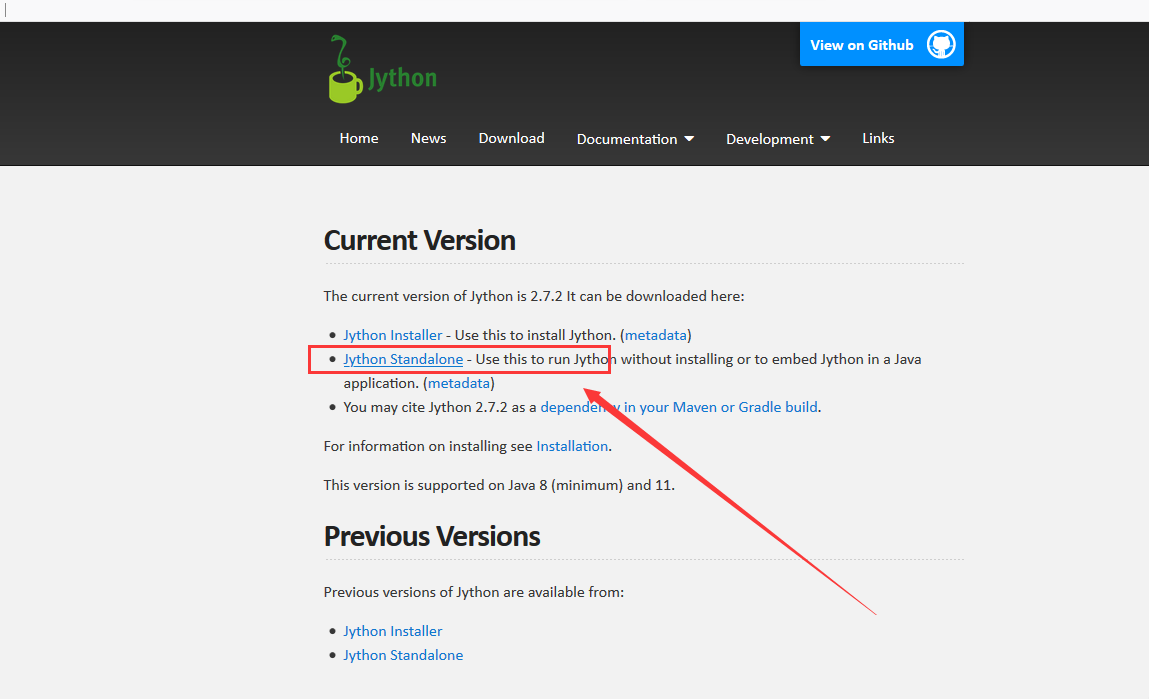Open previous versions Jython Installer link

click(393, 631)
